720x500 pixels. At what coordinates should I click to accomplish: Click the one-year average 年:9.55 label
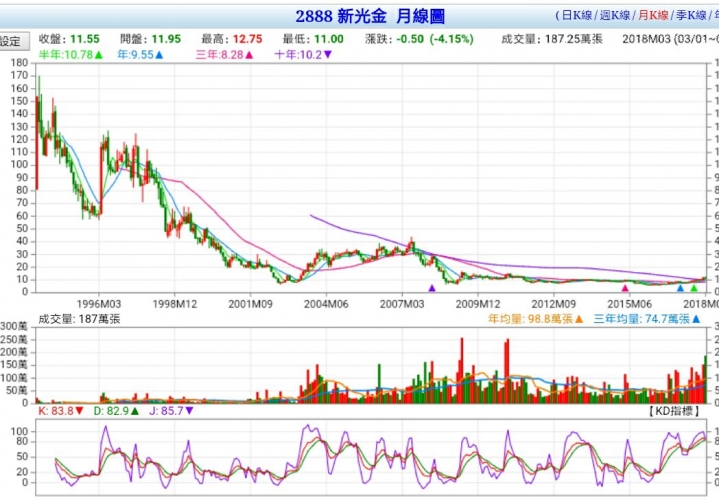(x=135, y=55)
